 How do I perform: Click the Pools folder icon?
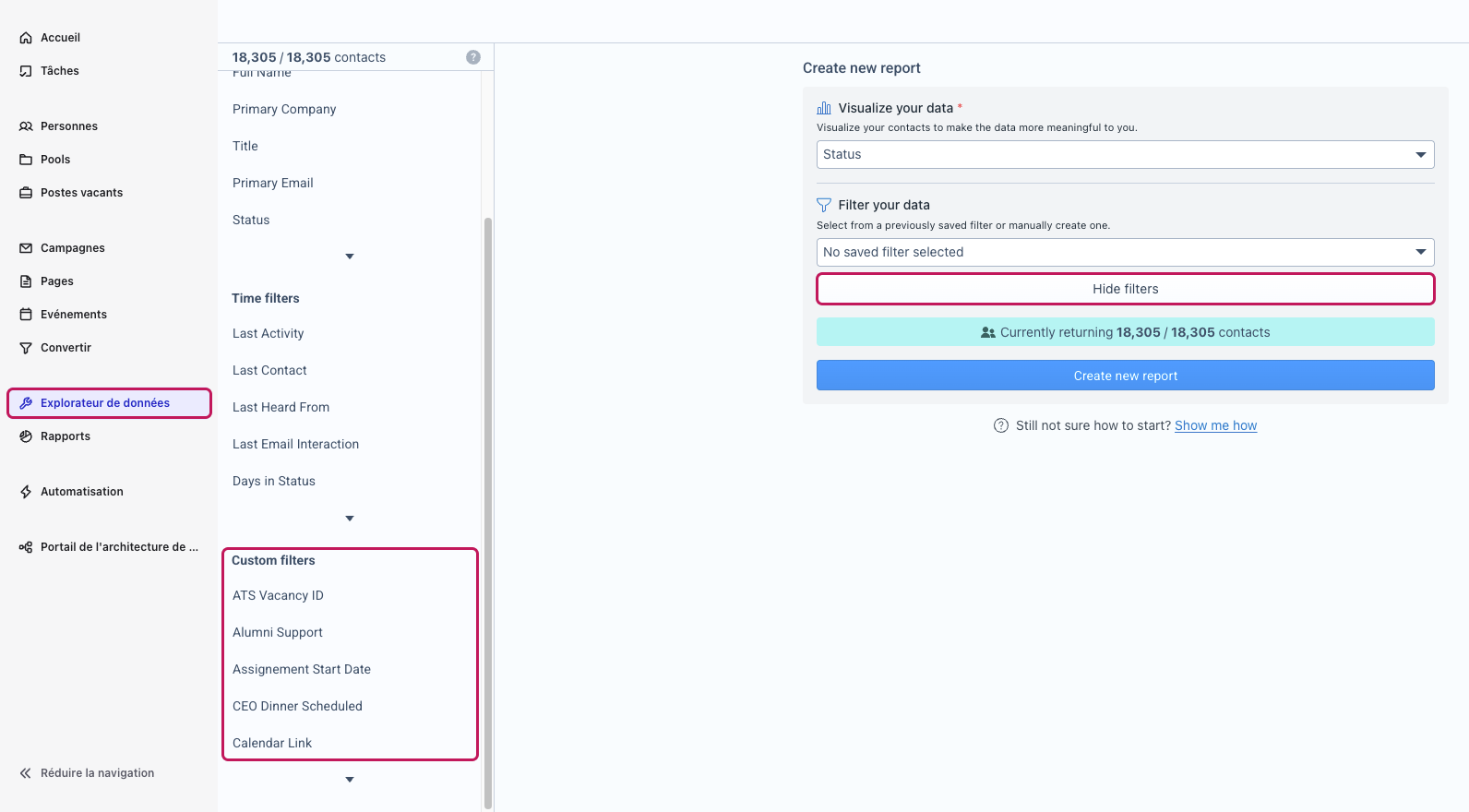point(26,159)
